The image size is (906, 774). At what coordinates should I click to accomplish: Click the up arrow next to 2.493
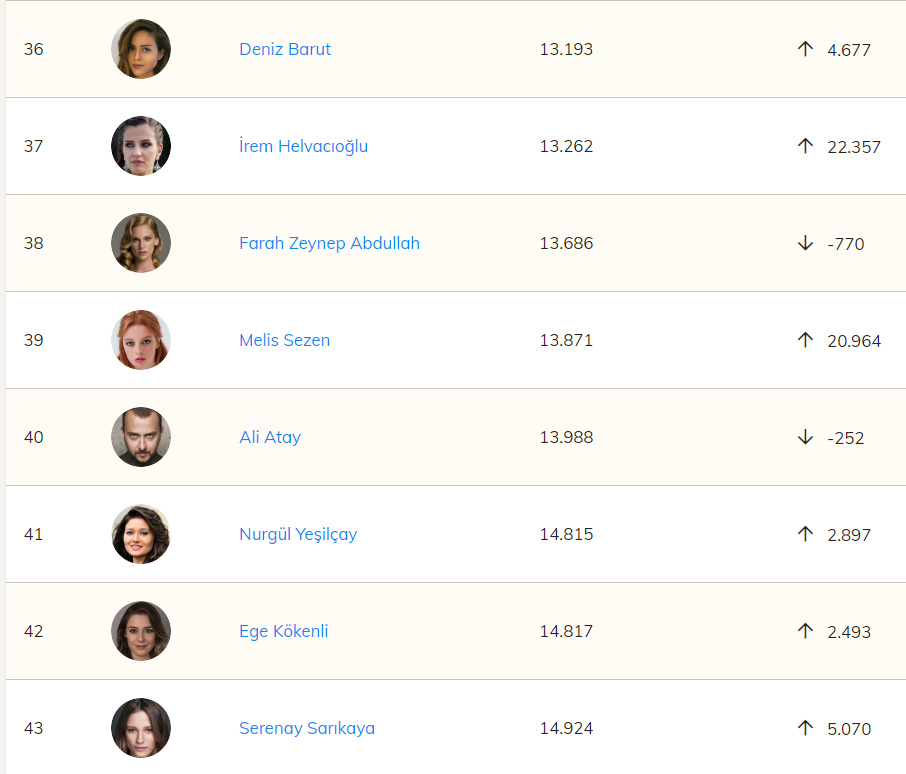coord(805,631)
